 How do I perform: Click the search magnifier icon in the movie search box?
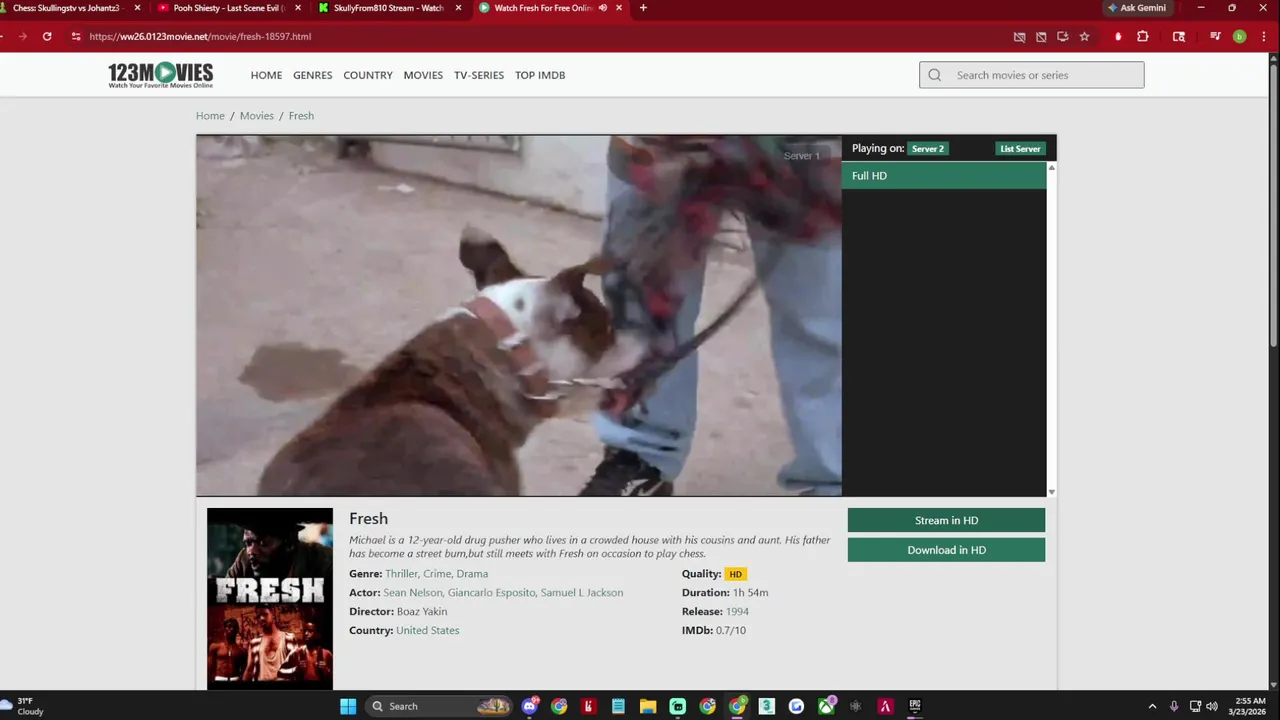(x=935, y=75)
